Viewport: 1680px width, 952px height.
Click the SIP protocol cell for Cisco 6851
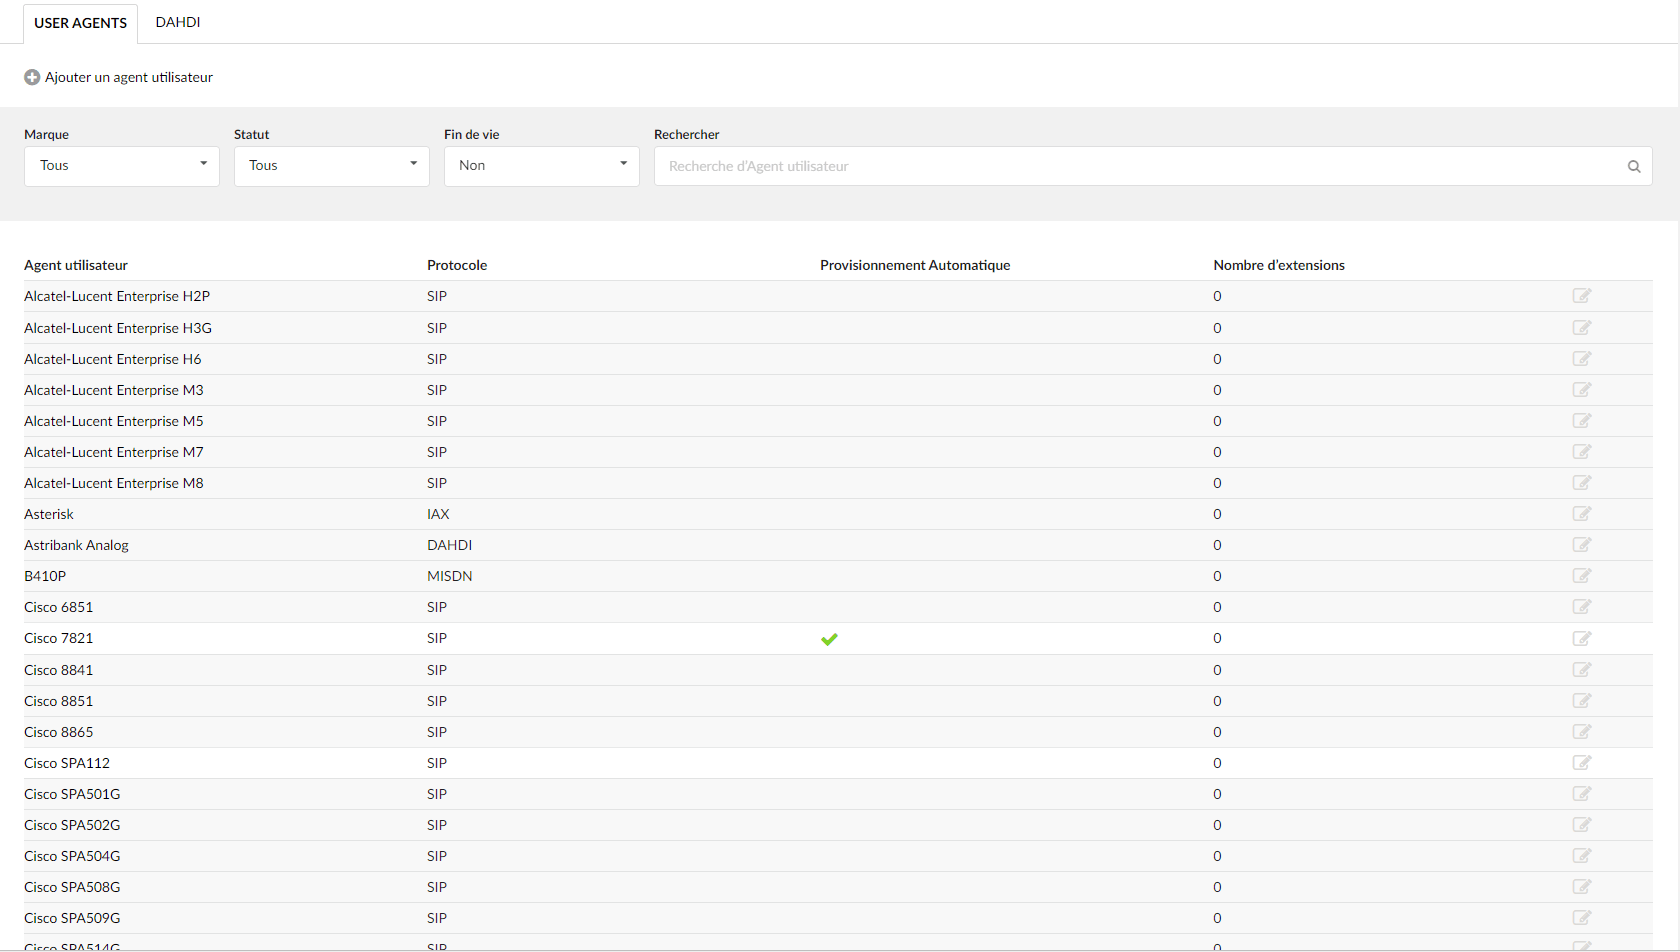437,607
